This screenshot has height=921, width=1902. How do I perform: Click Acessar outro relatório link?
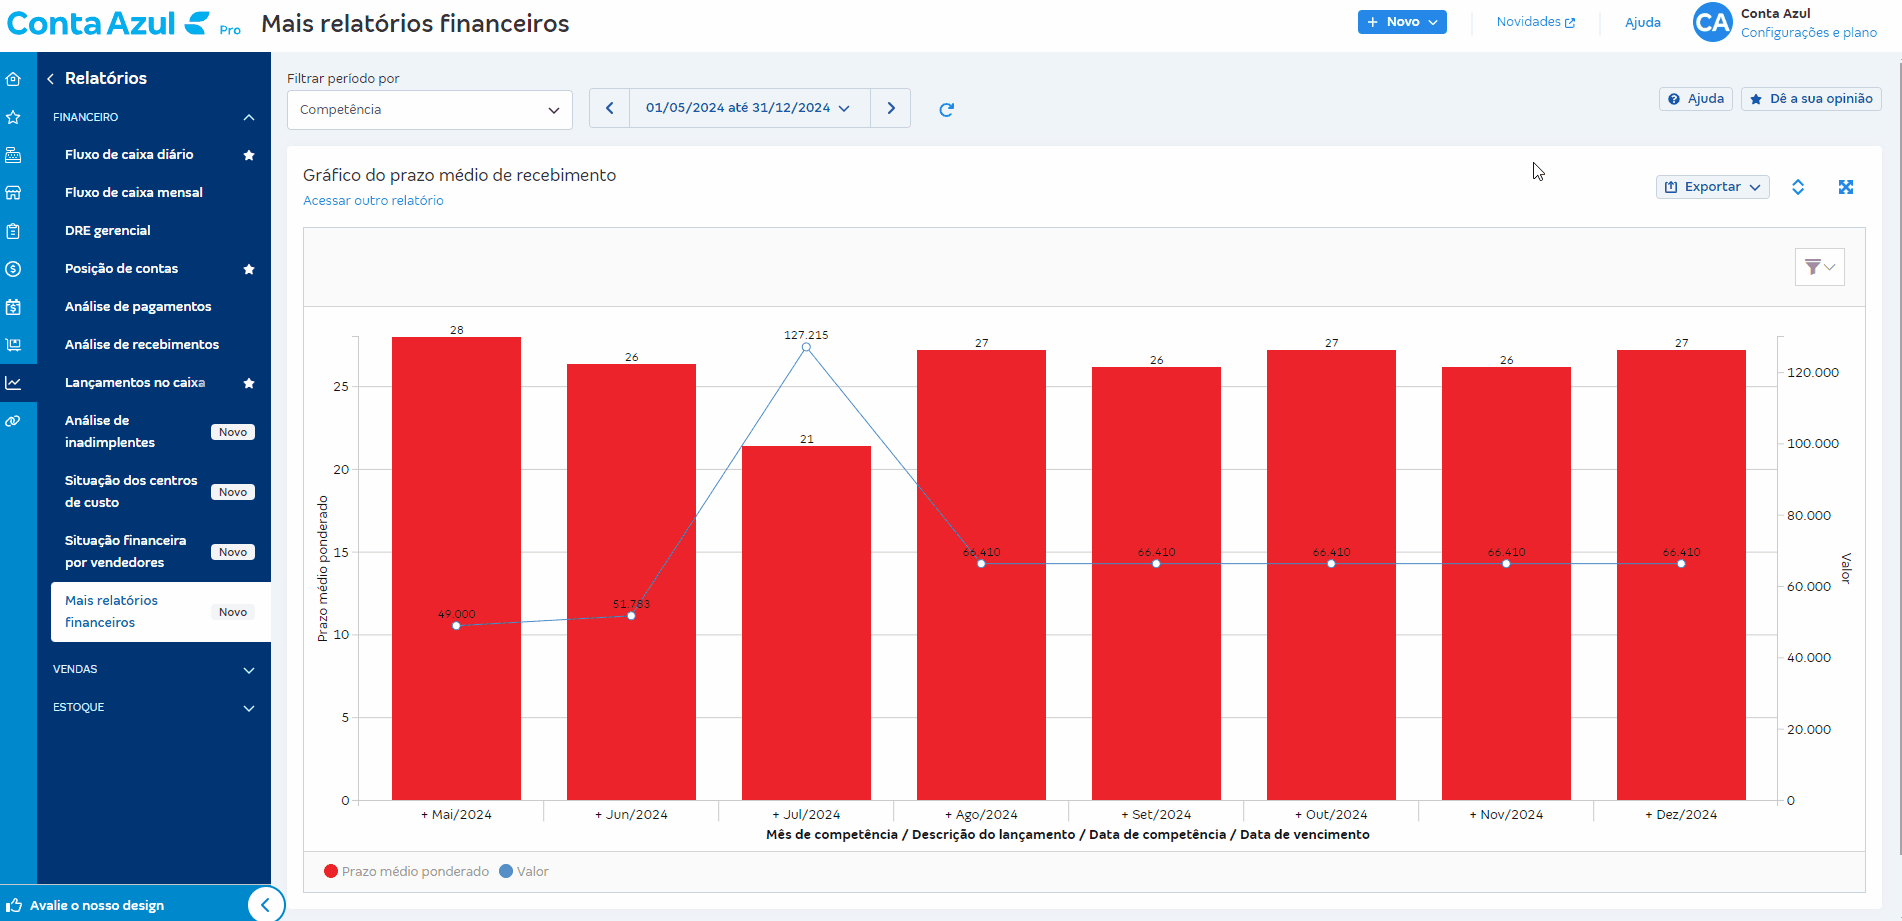tap(373, 201)
